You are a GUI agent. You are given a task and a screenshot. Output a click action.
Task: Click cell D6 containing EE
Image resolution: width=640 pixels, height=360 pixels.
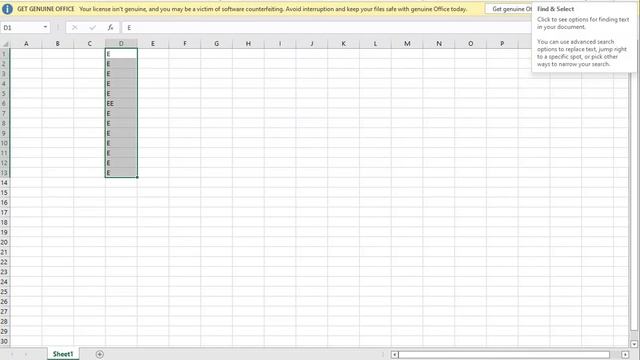coord(121,103)
